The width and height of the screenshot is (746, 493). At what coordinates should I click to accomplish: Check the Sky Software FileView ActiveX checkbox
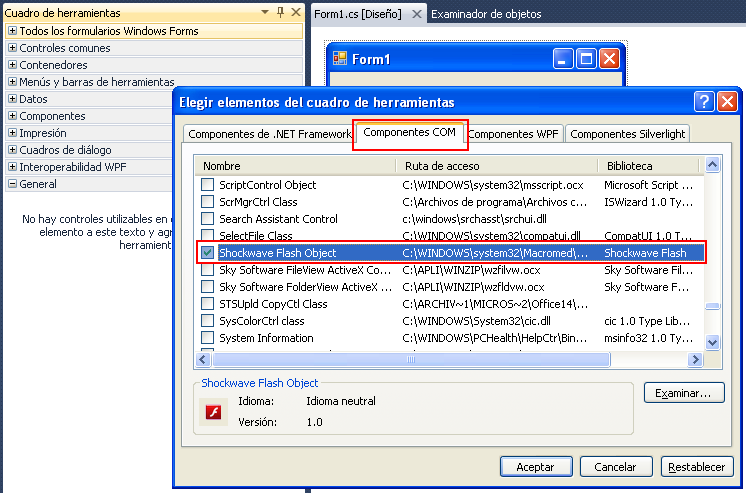click(207, 270)
